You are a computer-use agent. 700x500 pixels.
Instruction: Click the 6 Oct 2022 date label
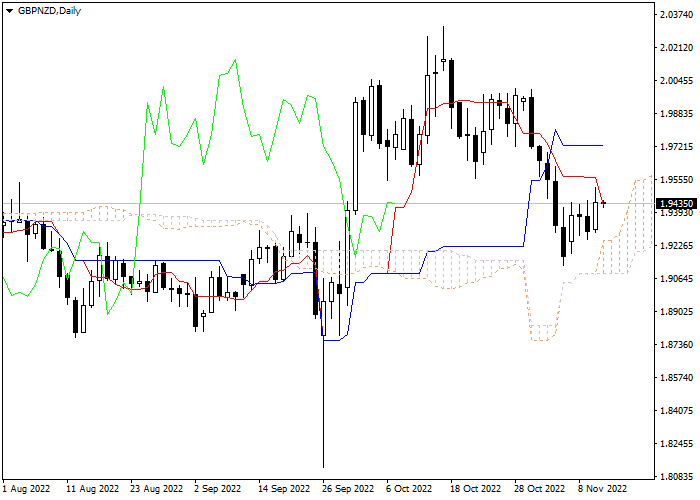coord(409,489)
